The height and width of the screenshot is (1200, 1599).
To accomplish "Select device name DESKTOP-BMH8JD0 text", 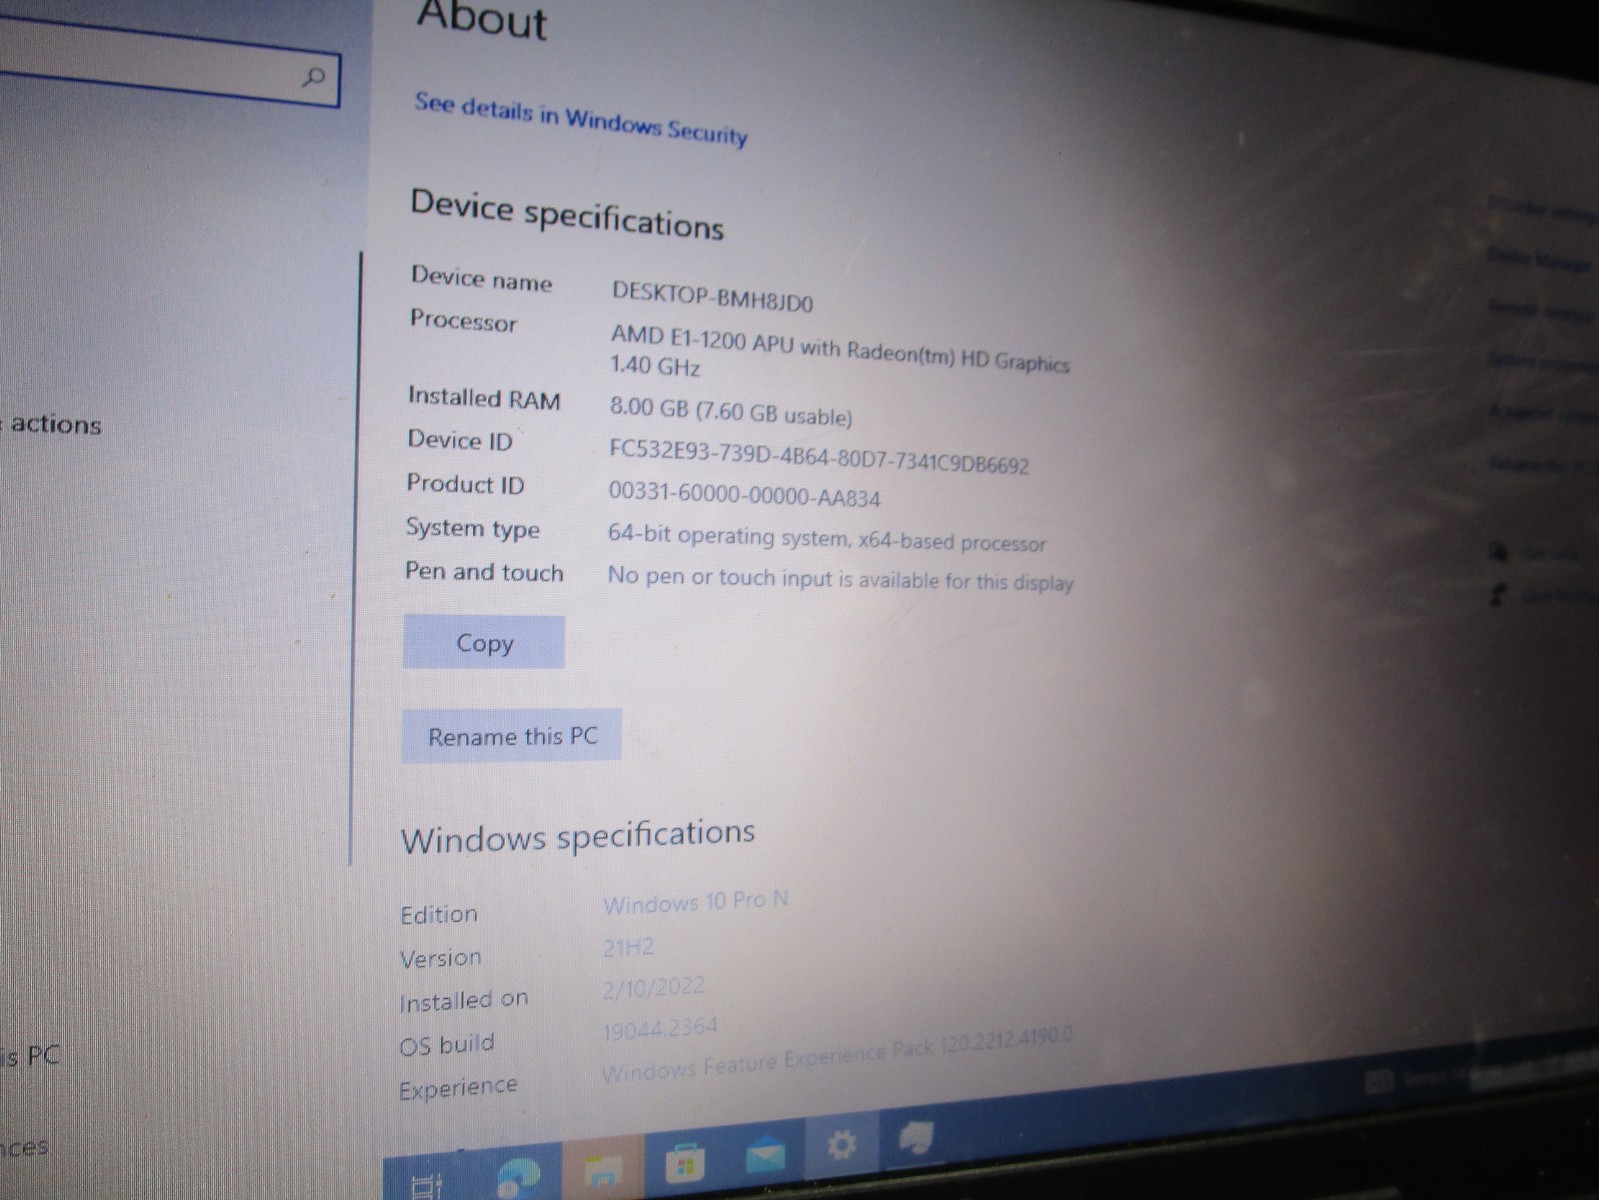I will (713, 297).
